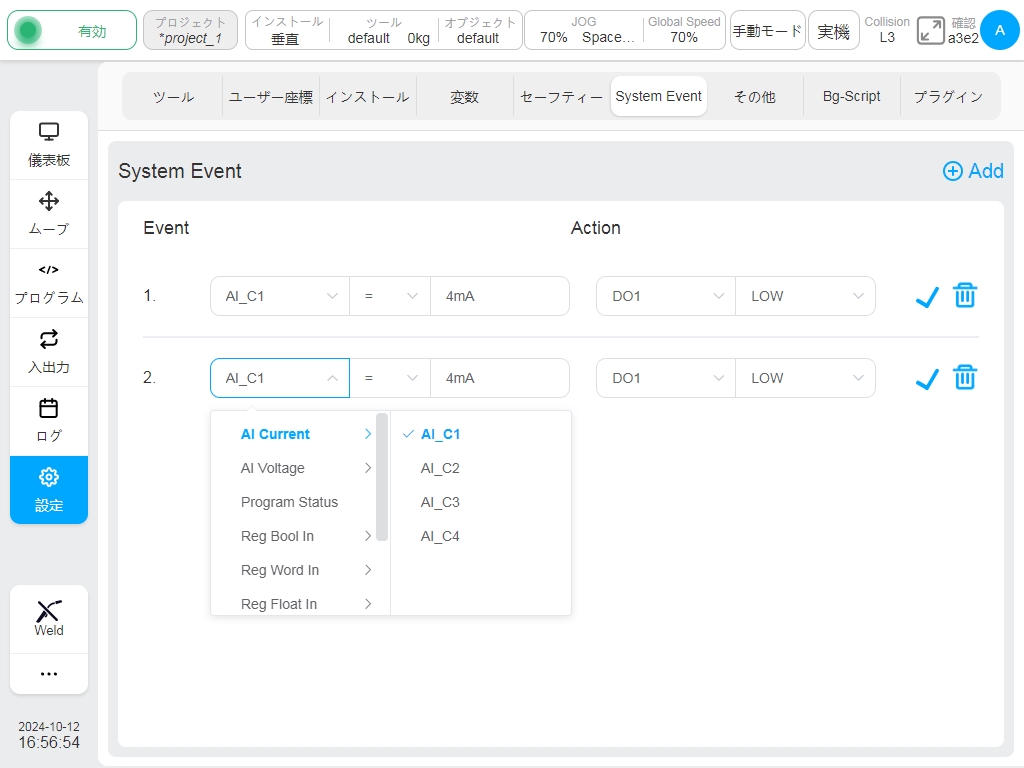This screenshot has height=768, width=1024.
Task: Switch to the Bg-Script tab
Action: (x=852, y=97)
